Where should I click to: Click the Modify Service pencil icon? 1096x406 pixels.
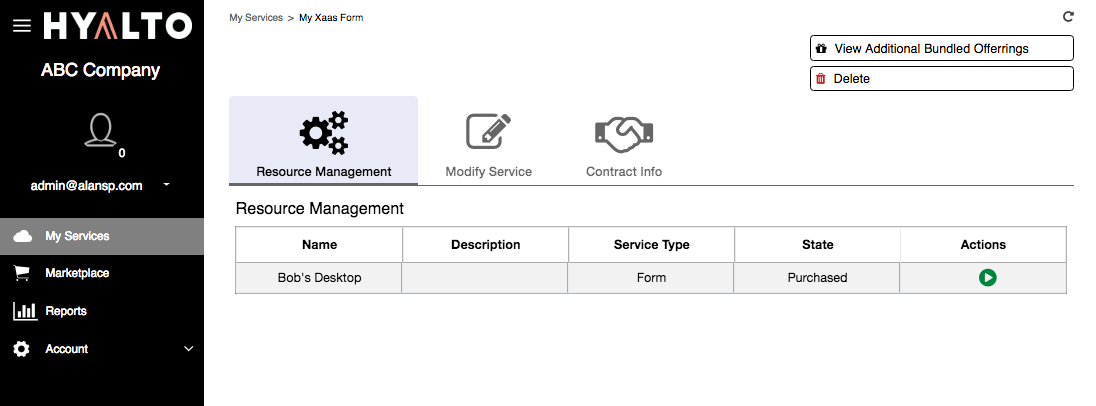coord(489,131)
